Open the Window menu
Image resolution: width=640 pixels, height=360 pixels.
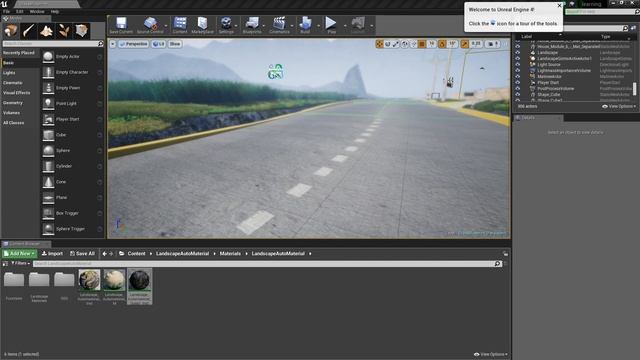(37, 11)
